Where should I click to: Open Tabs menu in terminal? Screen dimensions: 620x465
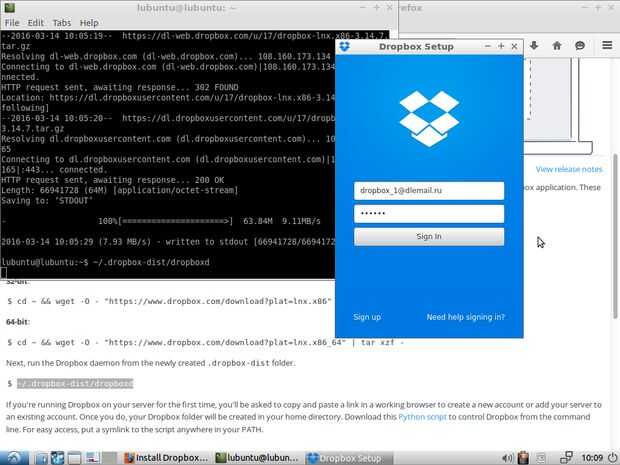62,23
